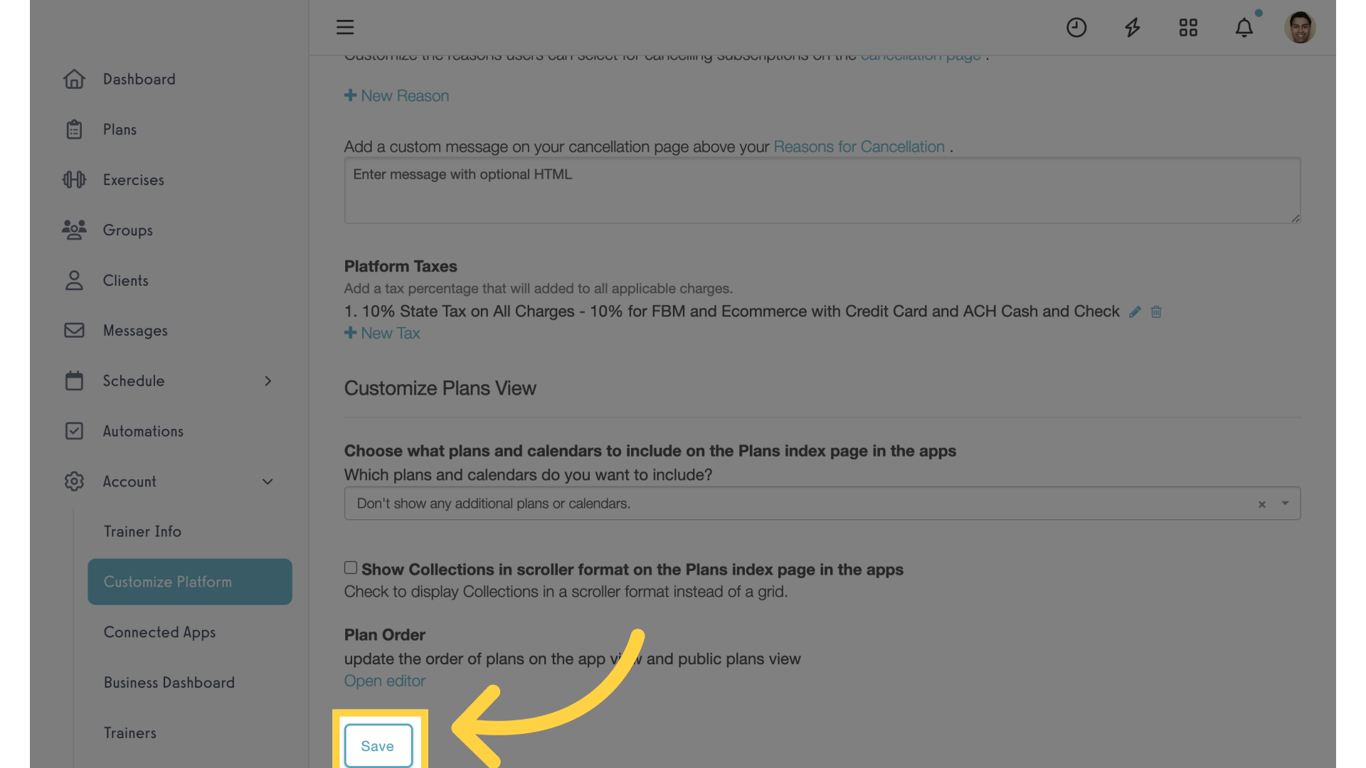1366x768 pixels.
Task: Open Exercises from the sidebar
Action: click(133, 180)
